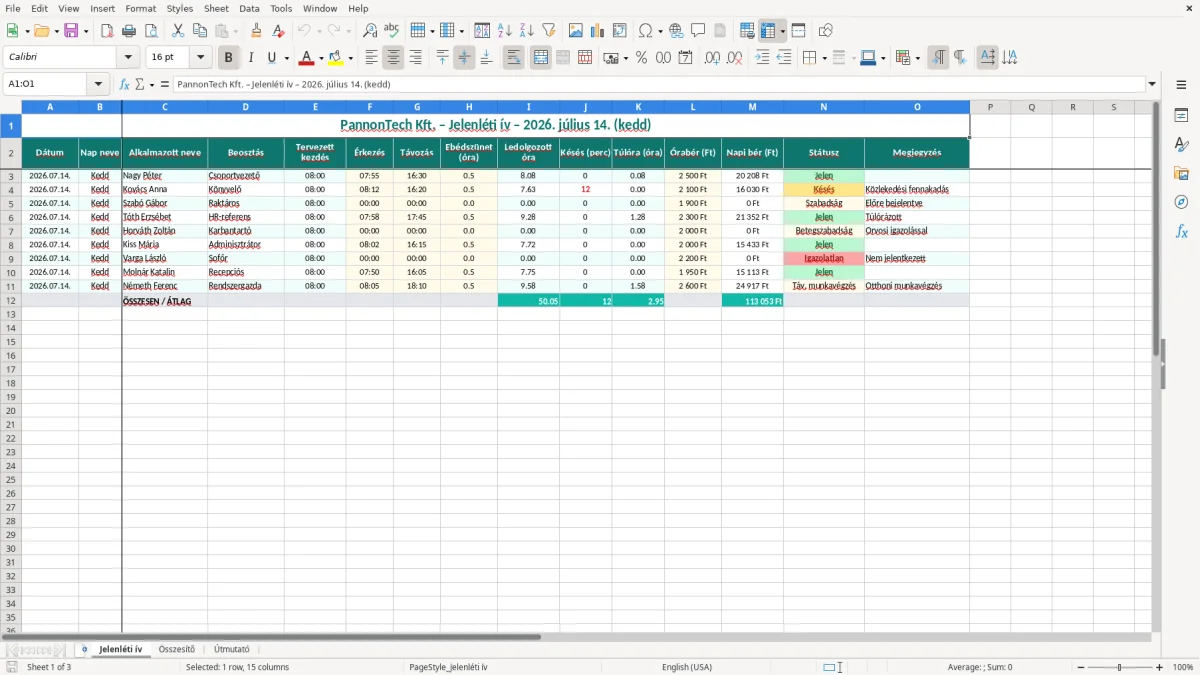This screenshot has height=675, width=1200.
Task: Open the File menu
Action: 13,8
